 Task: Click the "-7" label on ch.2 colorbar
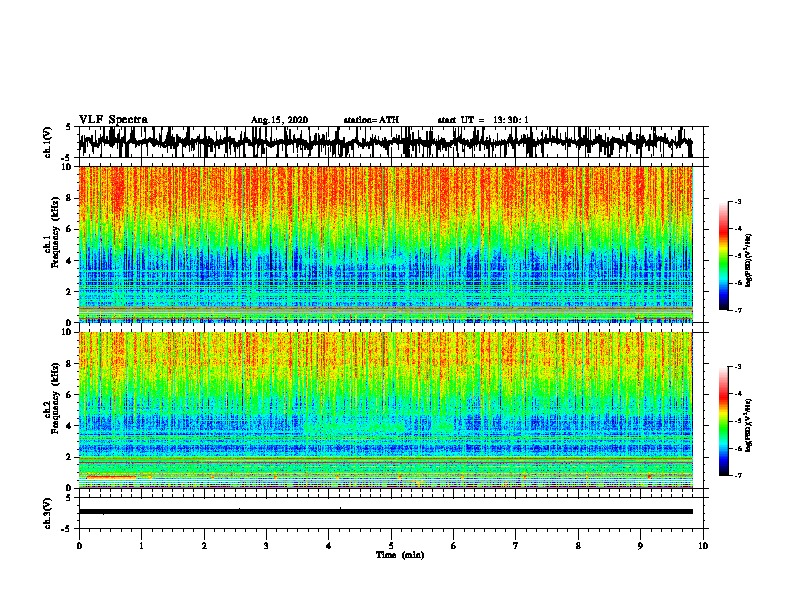pyautogui.click(x=737, y=475)
